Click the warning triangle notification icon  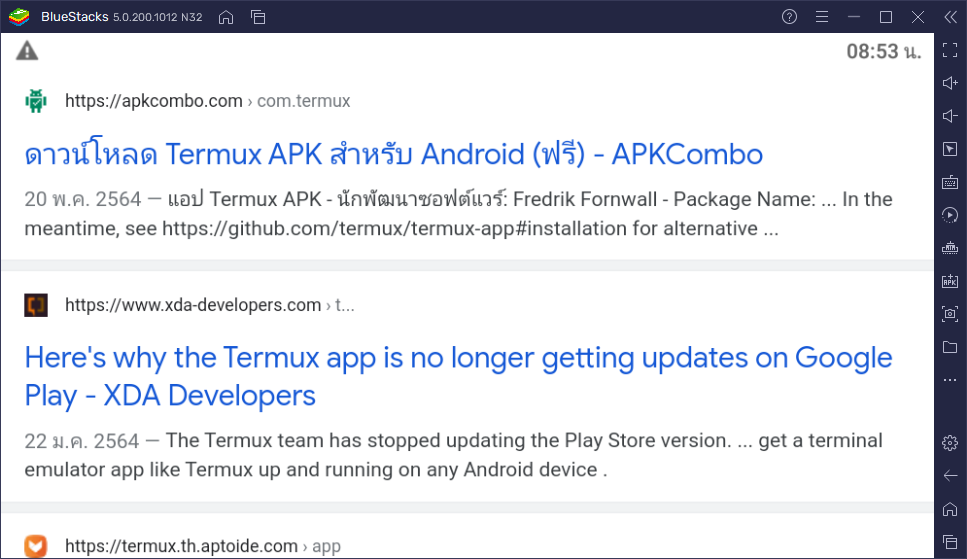coord(27,51)
